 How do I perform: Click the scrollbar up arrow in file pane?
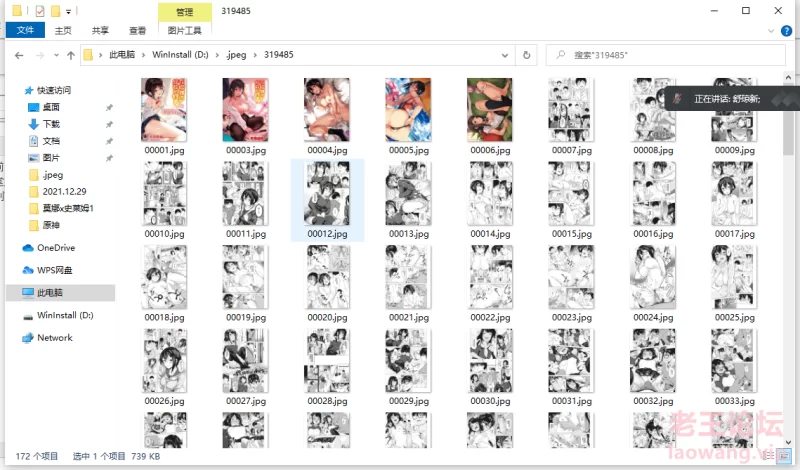point(788,78)
